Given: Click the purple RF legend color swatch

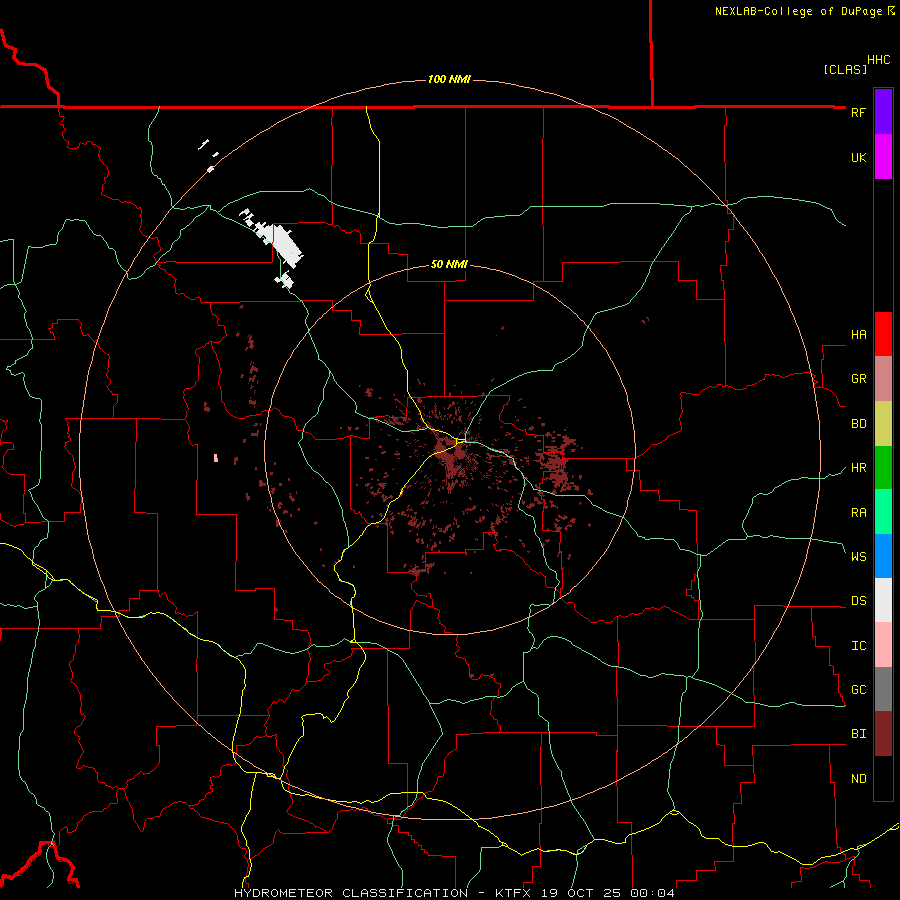Looking at the screenshot, I should click(883, 112).
